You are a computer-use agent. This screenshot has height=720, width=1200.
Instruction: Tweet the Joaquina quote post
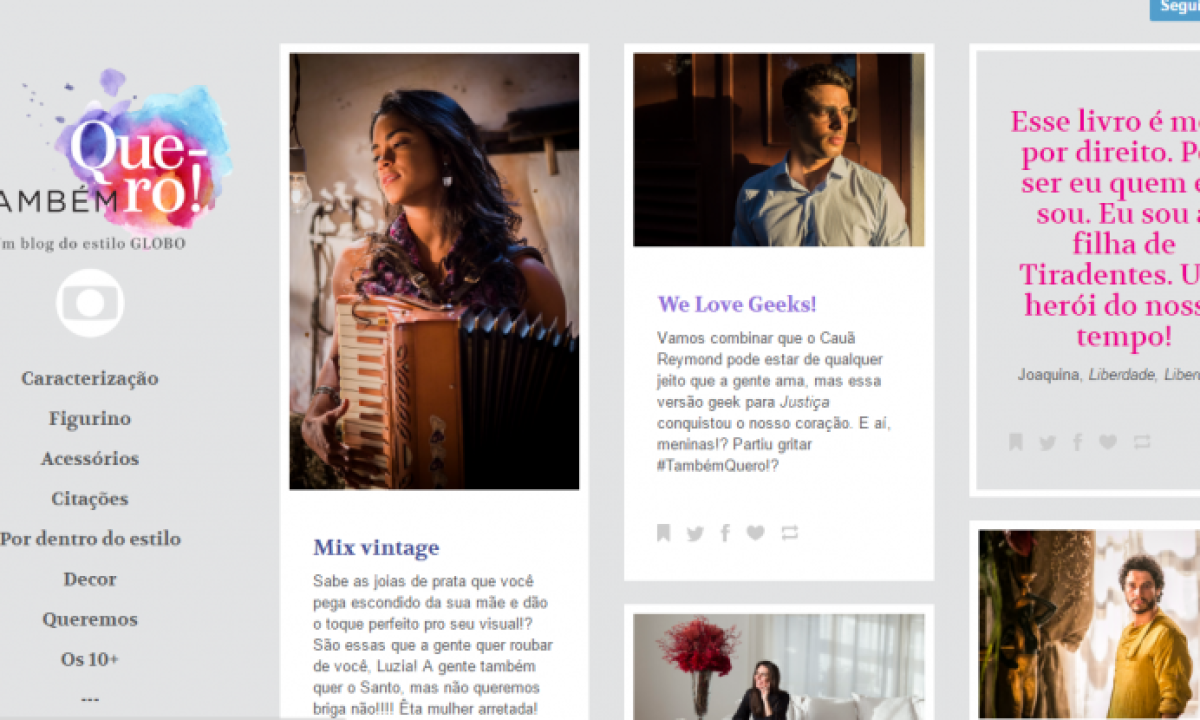coord(1047,442)
